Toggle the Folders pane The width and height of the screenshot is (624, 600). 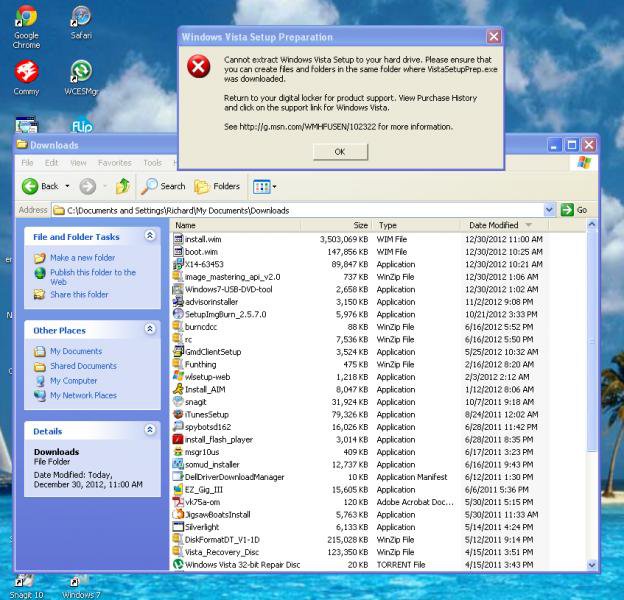pyautogui.click(x=217, y=186)
